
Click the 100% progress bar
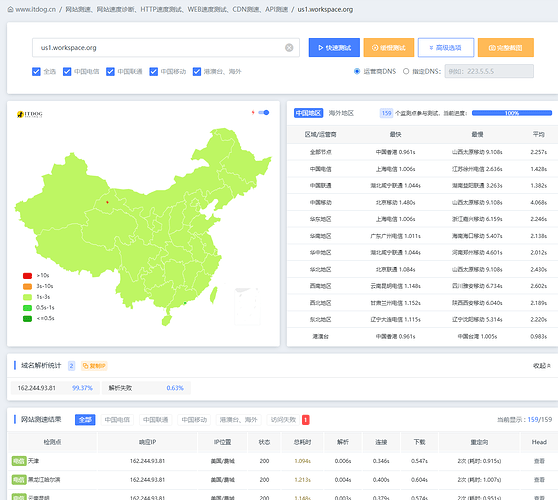(x=512, y=113)
